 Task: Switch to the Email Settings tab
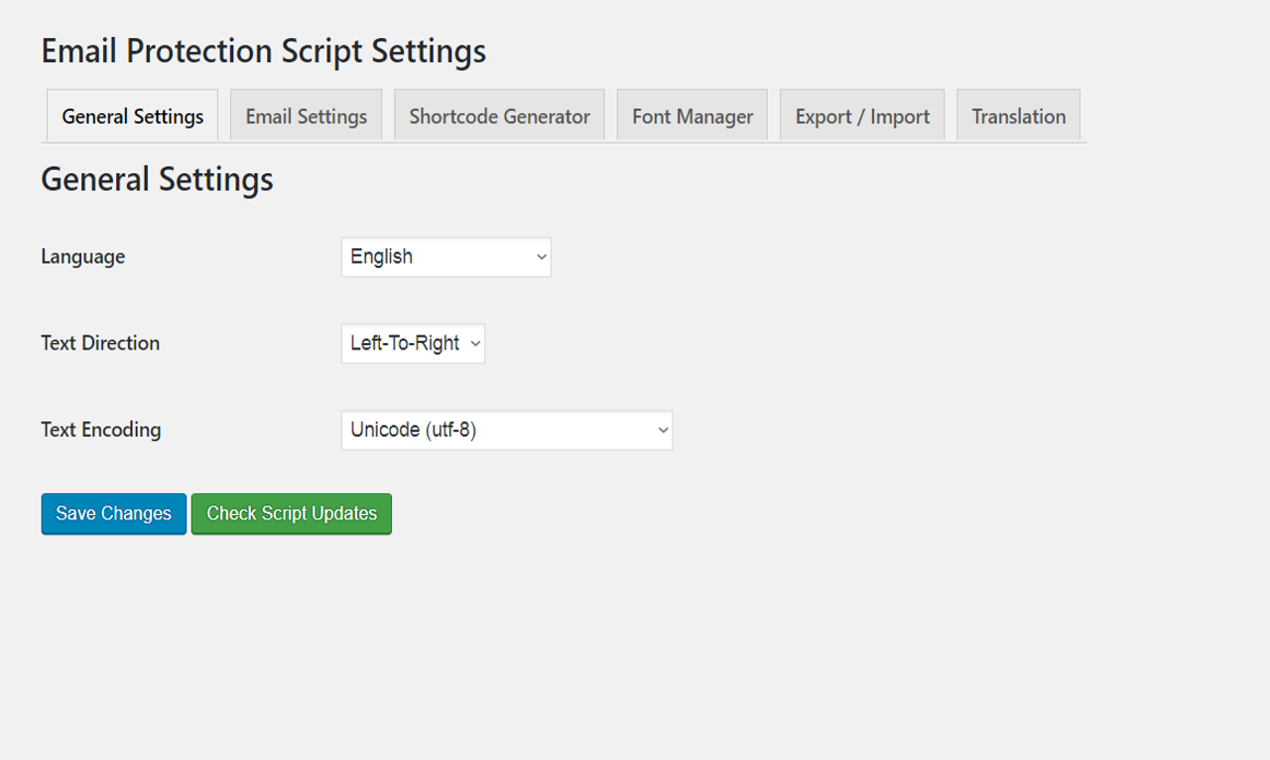point(305,115)
